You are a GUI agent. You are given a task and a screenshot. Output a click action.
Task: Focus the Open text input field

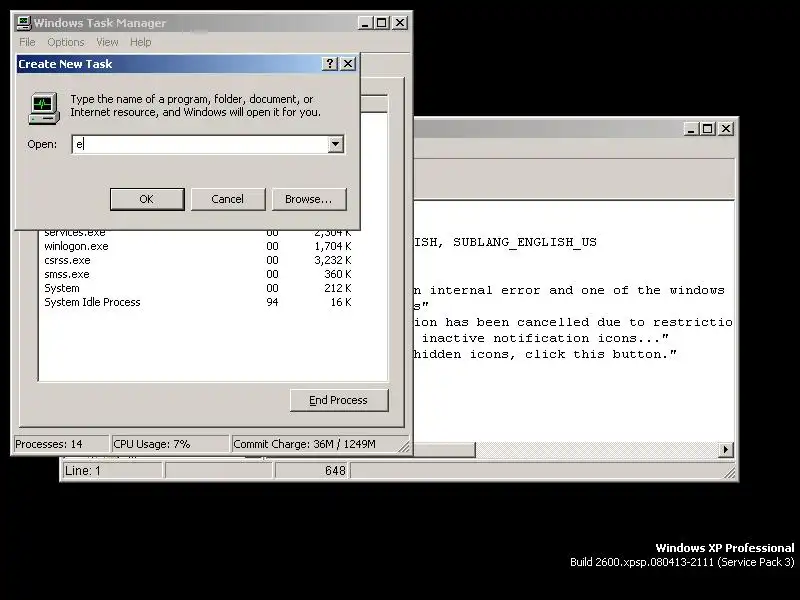pyautogui.click(x=200, y=144)
